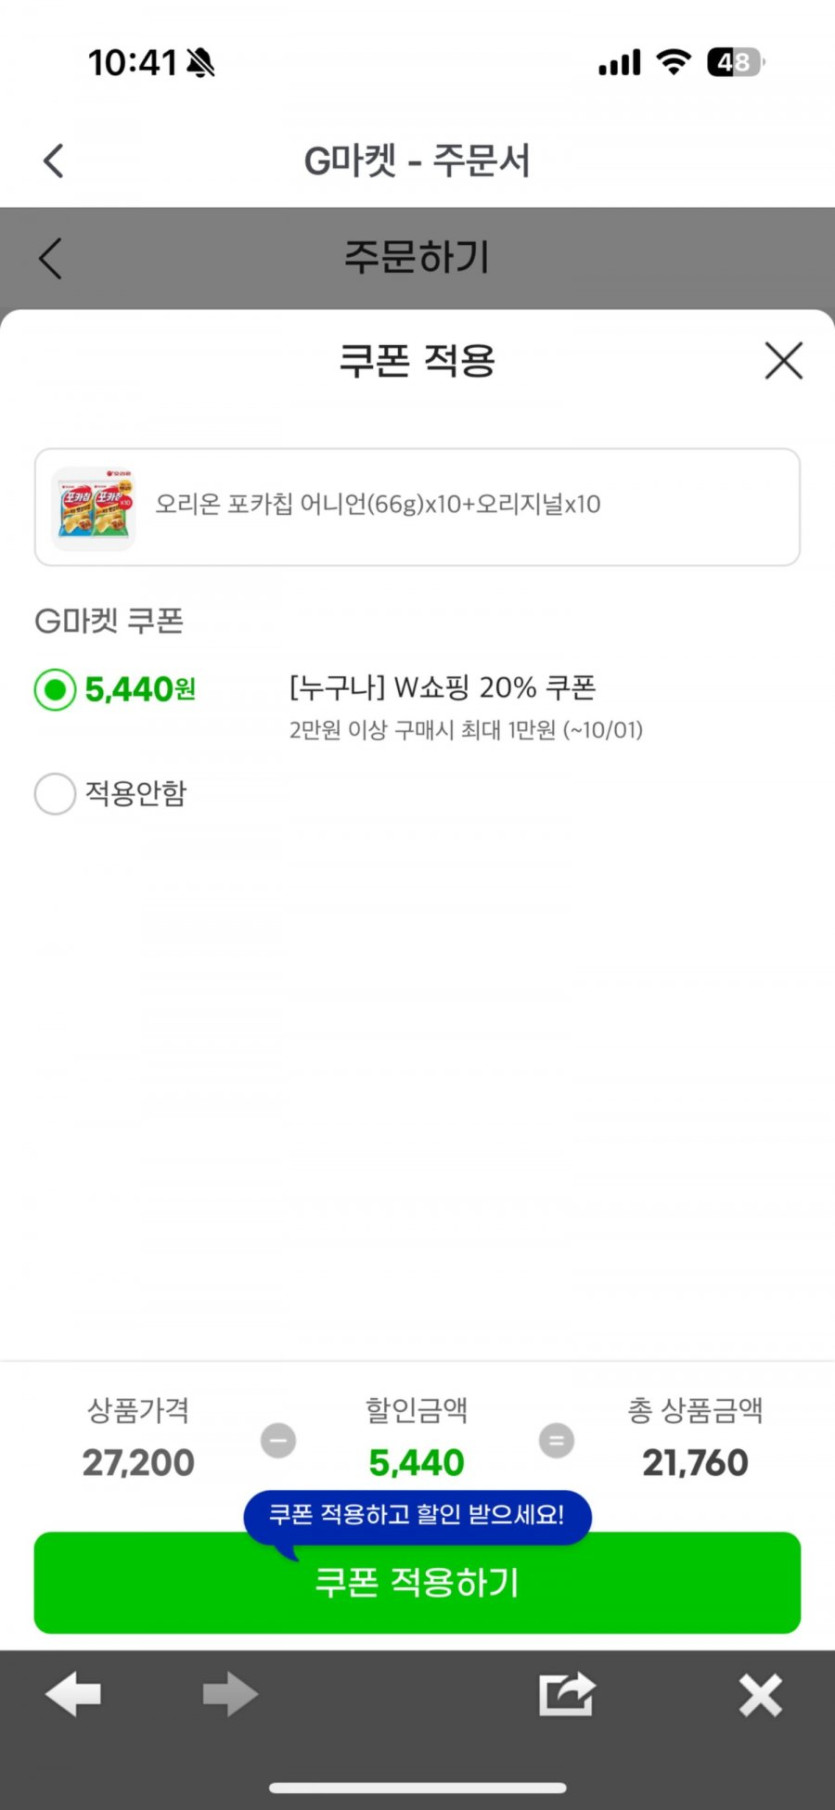Tap the minus icon between price and discount
835x1810 pixels.
click(x=278, y=1441)
